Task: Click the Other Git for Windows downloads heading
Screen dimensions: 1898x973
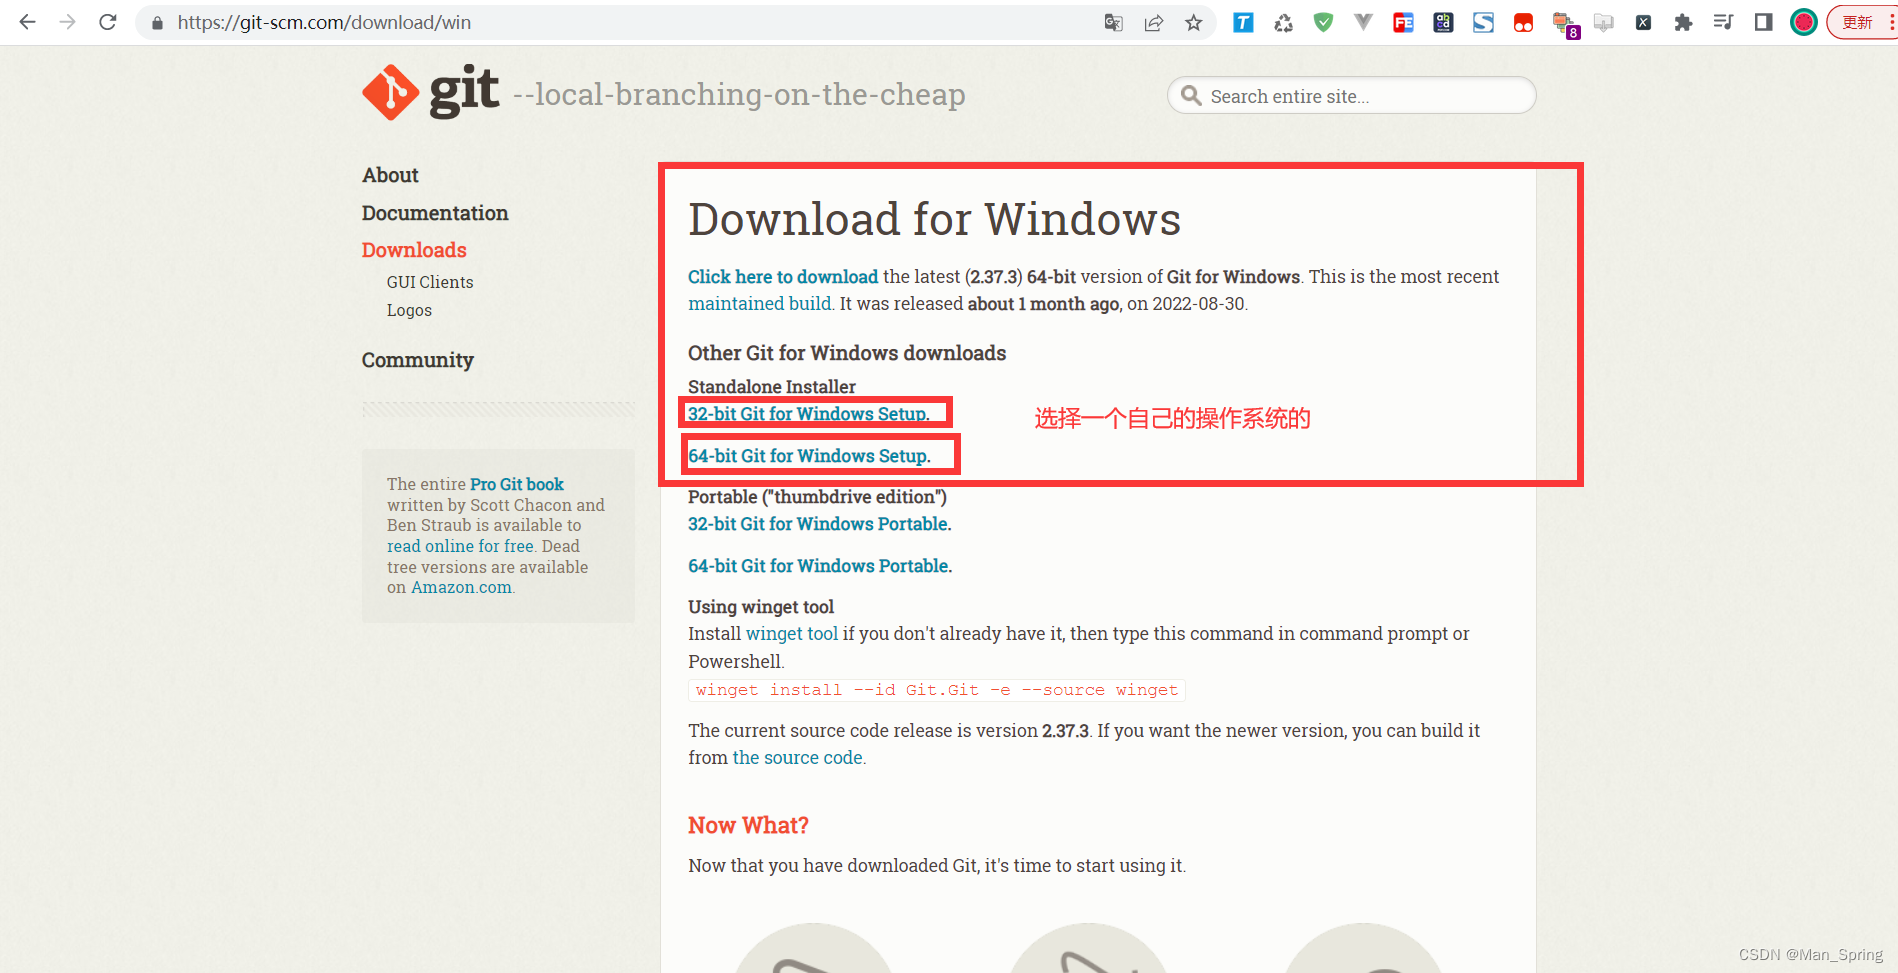Action: pos(847,353)
